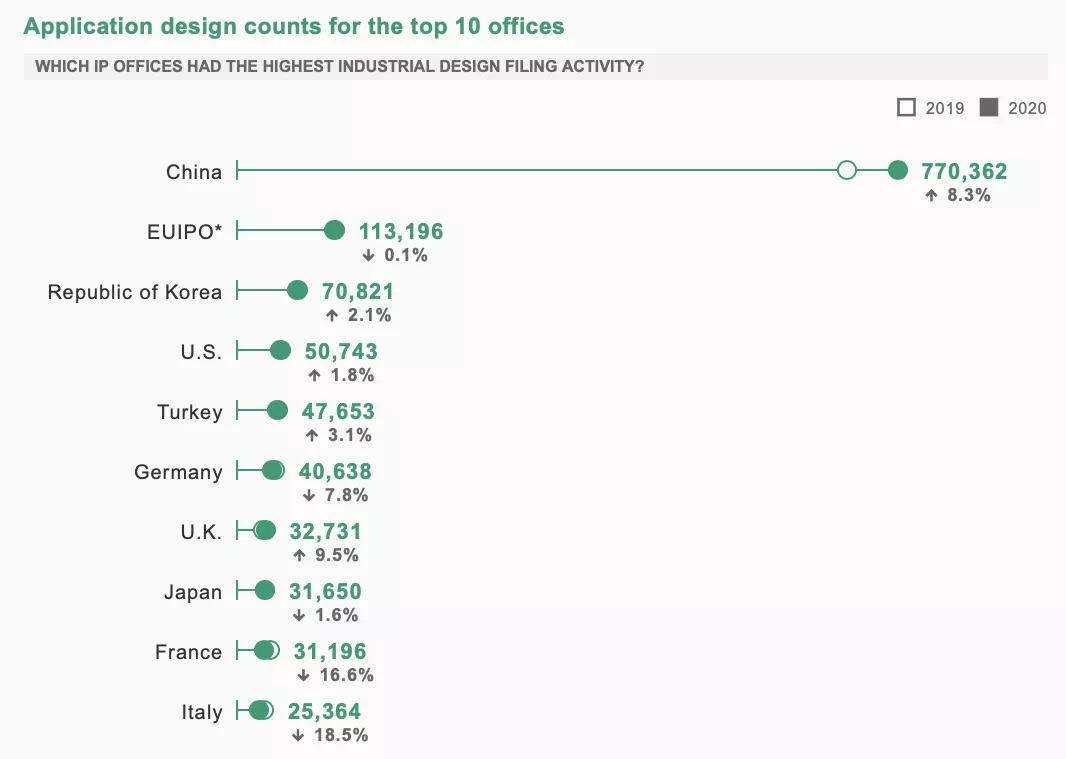Click the value 47,653
The height and width of the screenshot is (759, 1066).
[338, 411]
